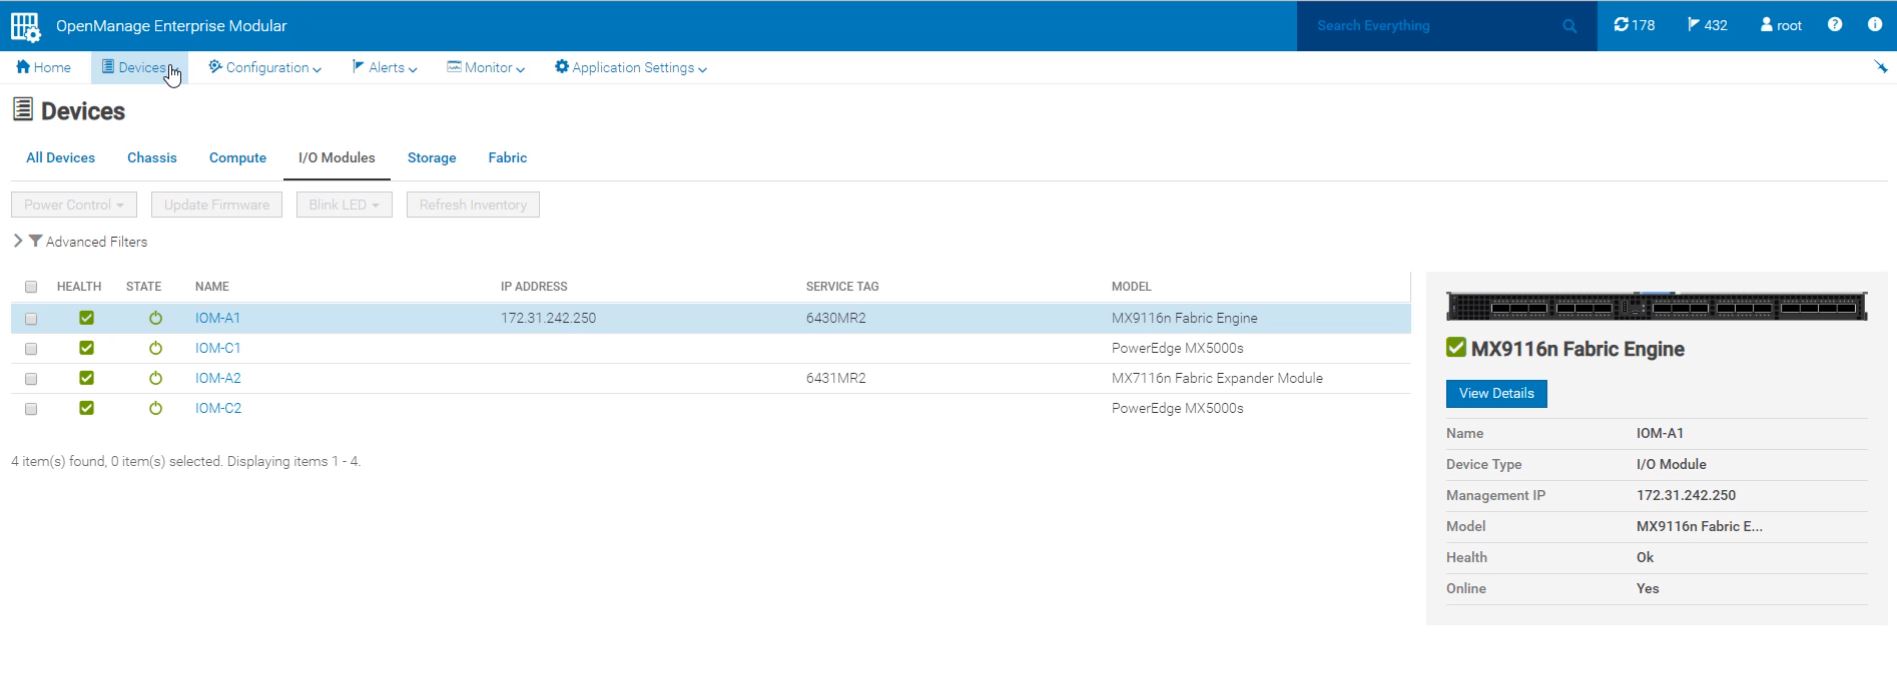
Task: Open the IOM-C2 device link
Action: (x=218, y=408)
